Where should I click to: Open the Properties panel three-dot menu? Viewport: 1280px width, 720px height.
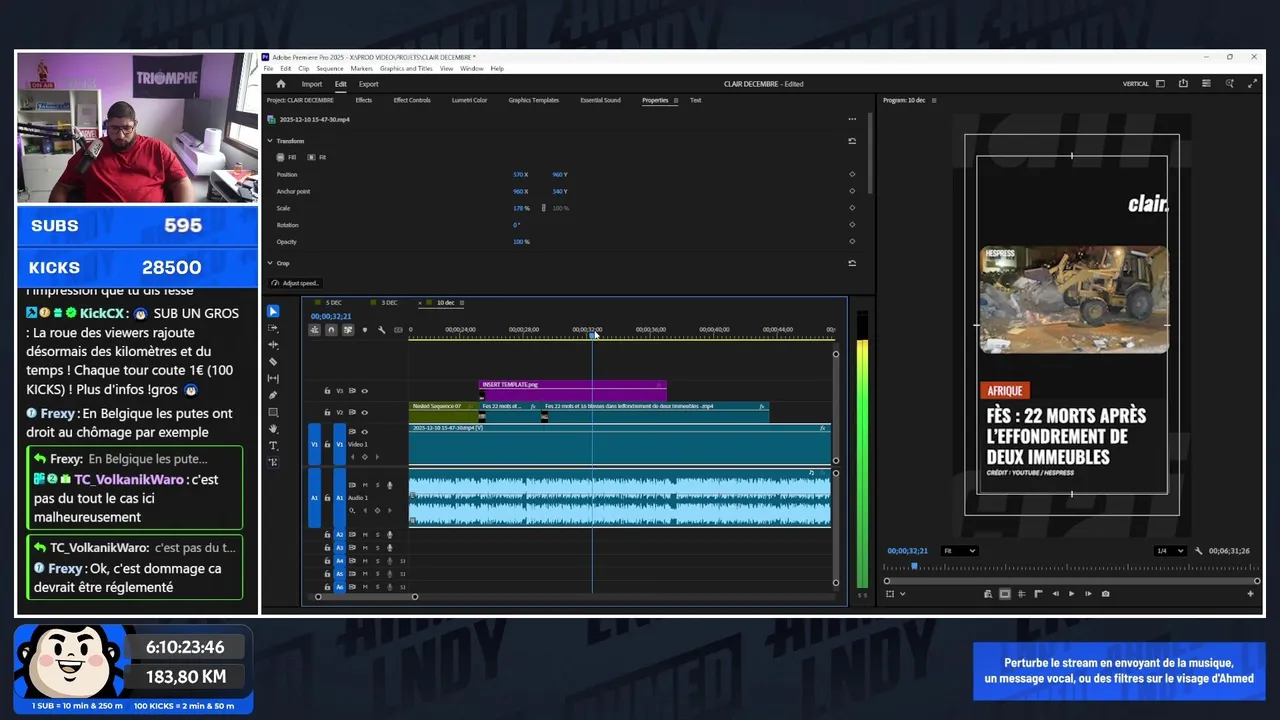[x=852, y=119]
